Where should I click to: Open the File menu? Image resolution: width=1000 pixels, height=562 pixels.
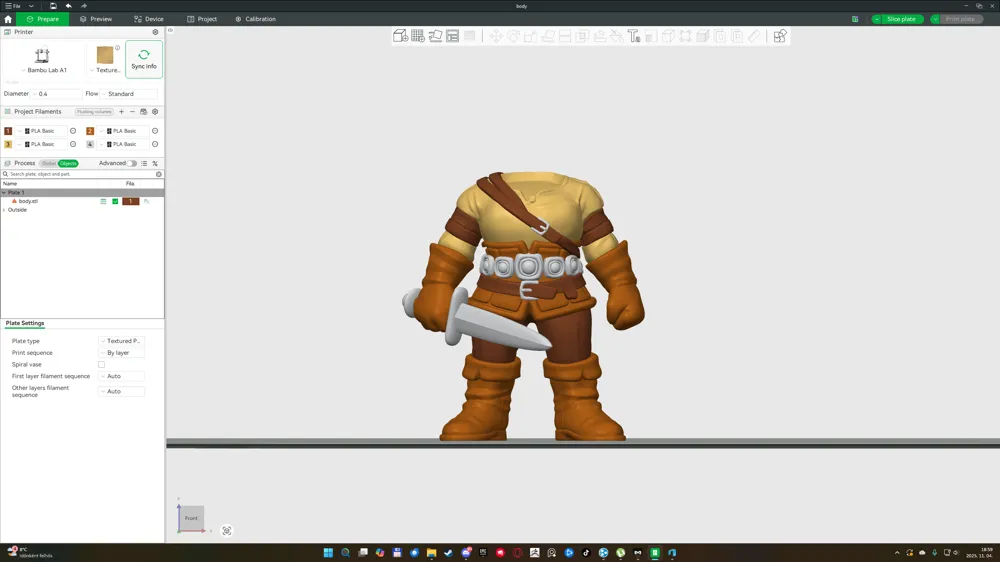(13, 6)
